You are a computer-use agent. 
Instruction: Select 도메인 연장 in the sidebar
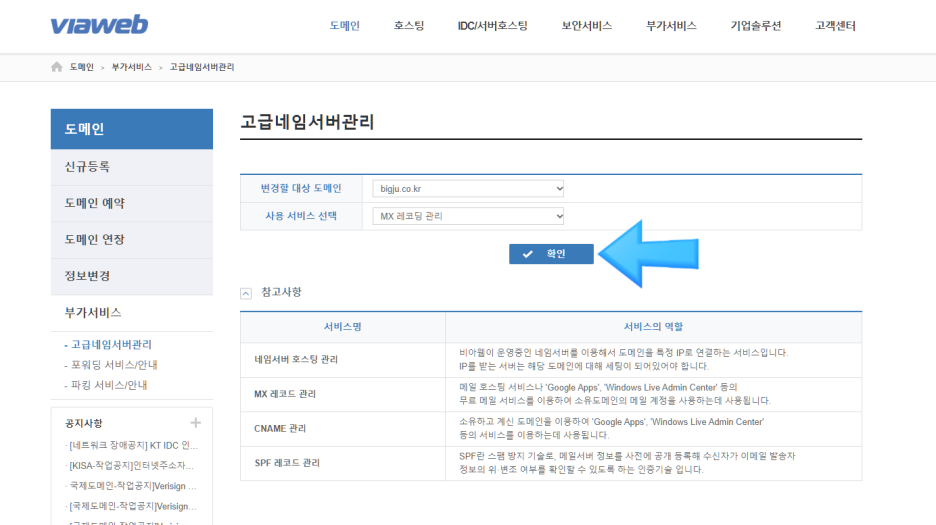click(132, 240)
